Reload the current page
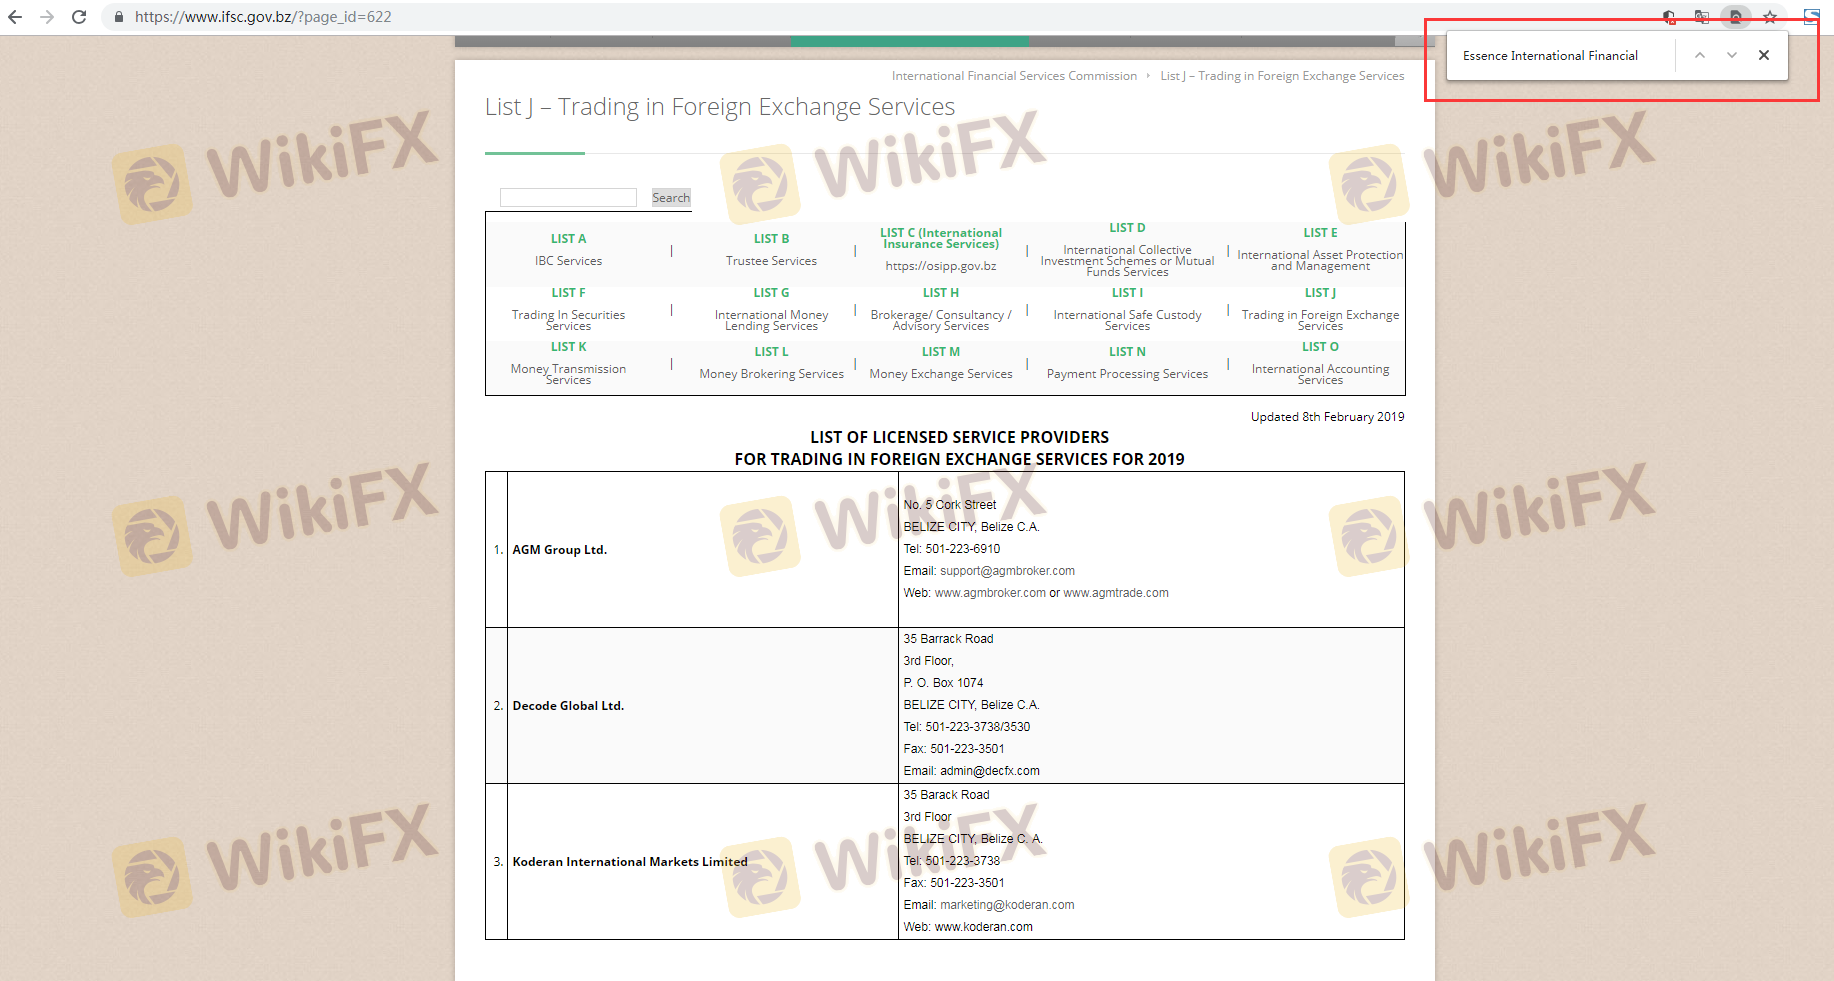The image size is (1834, 981). pos(79,17)
